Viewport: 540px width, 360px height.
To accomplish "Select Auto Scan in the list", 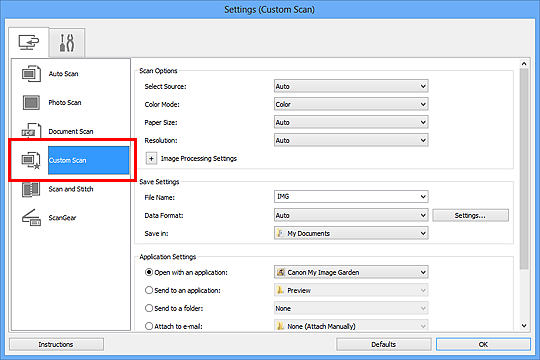I will point(63,74).
